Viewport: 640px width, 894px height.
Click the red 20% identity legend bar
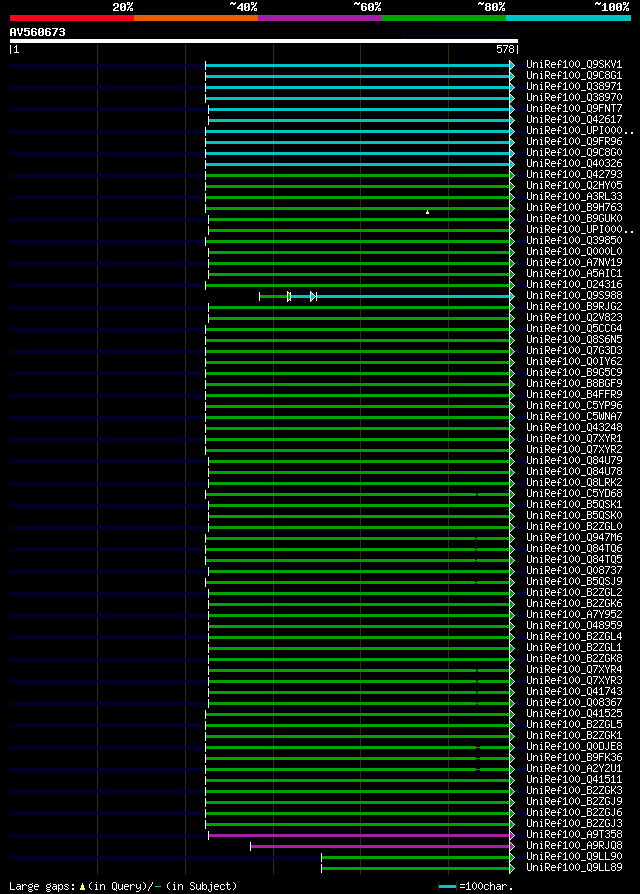[x=72, y=18]
